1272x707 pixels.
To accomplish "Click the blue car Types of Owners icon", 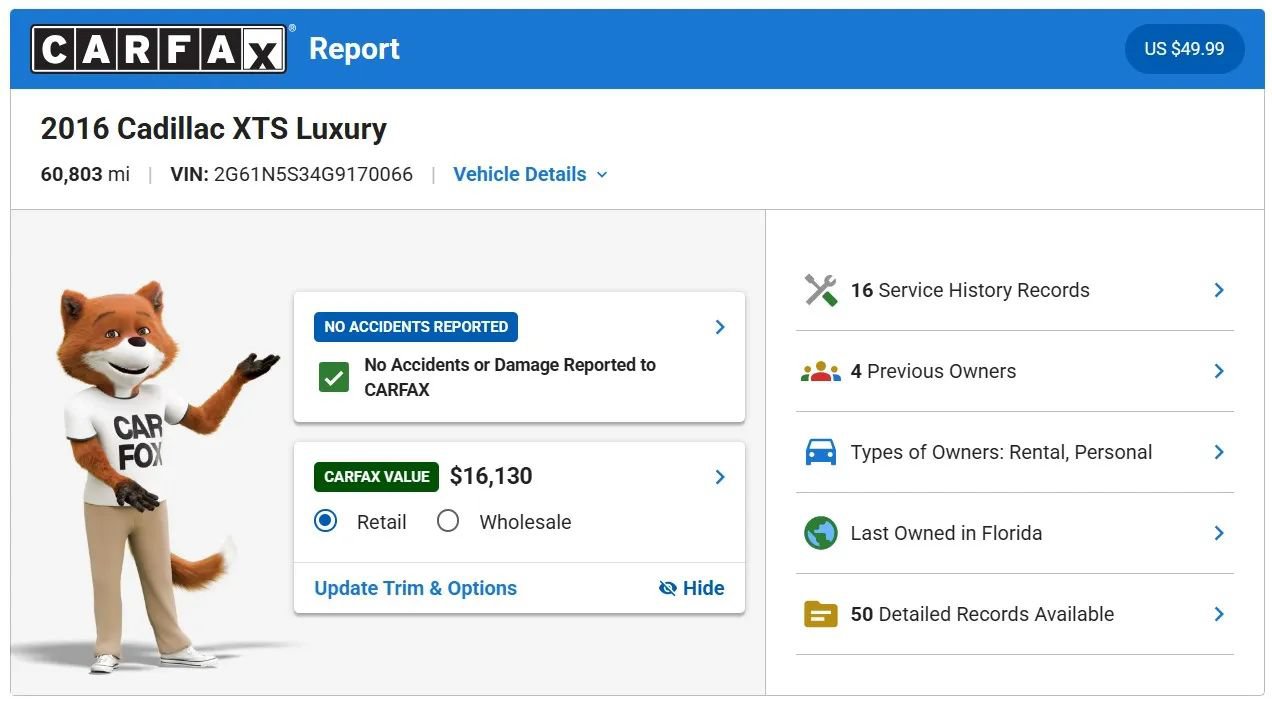I will (821, 452).
